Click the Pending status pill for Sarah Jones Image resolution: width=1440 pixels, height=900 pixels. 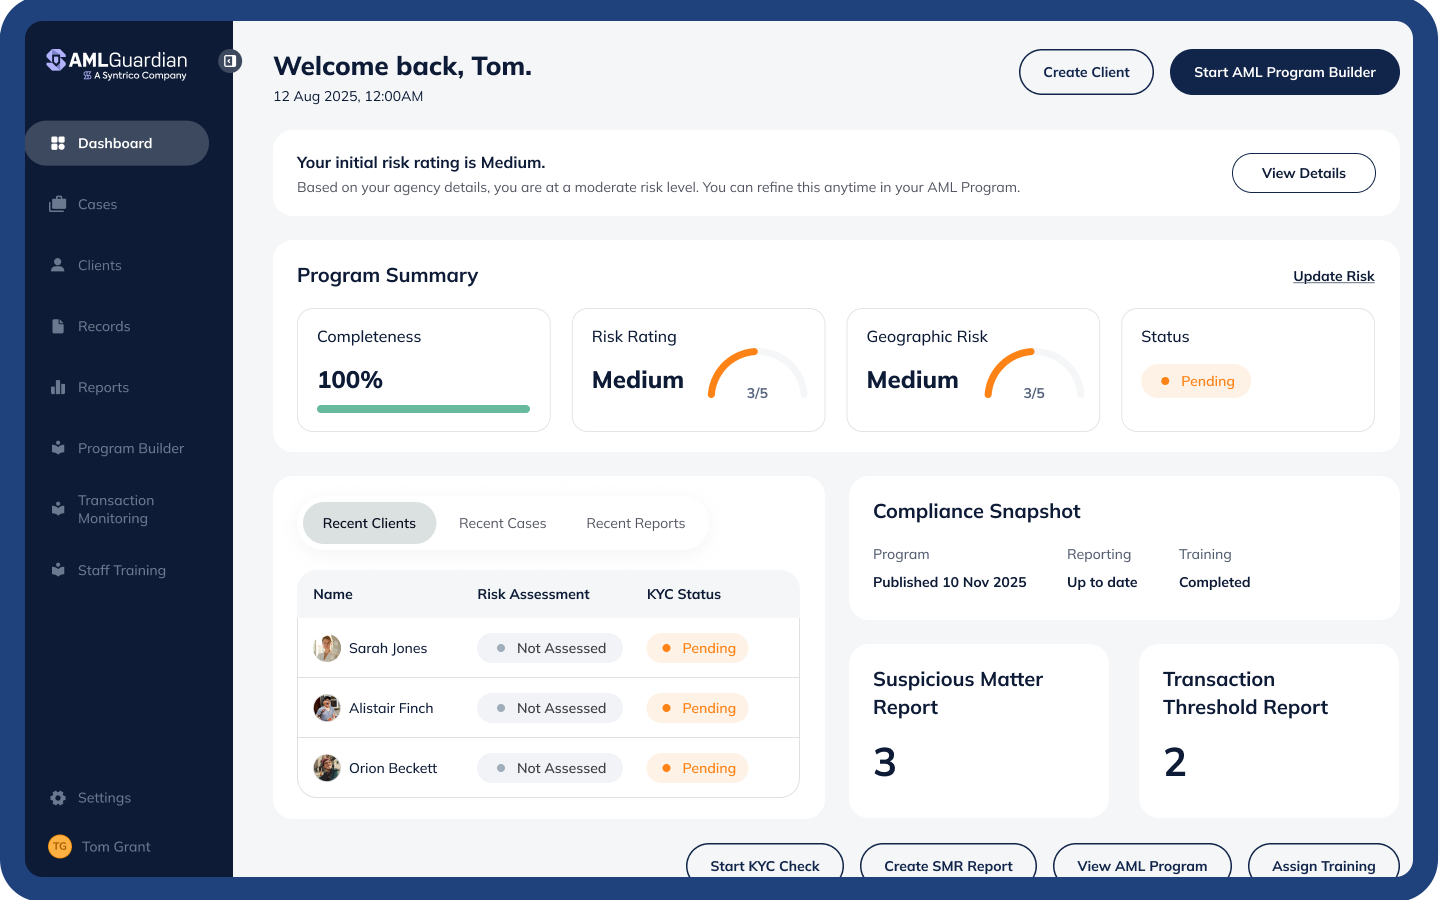tap(697, 648)
